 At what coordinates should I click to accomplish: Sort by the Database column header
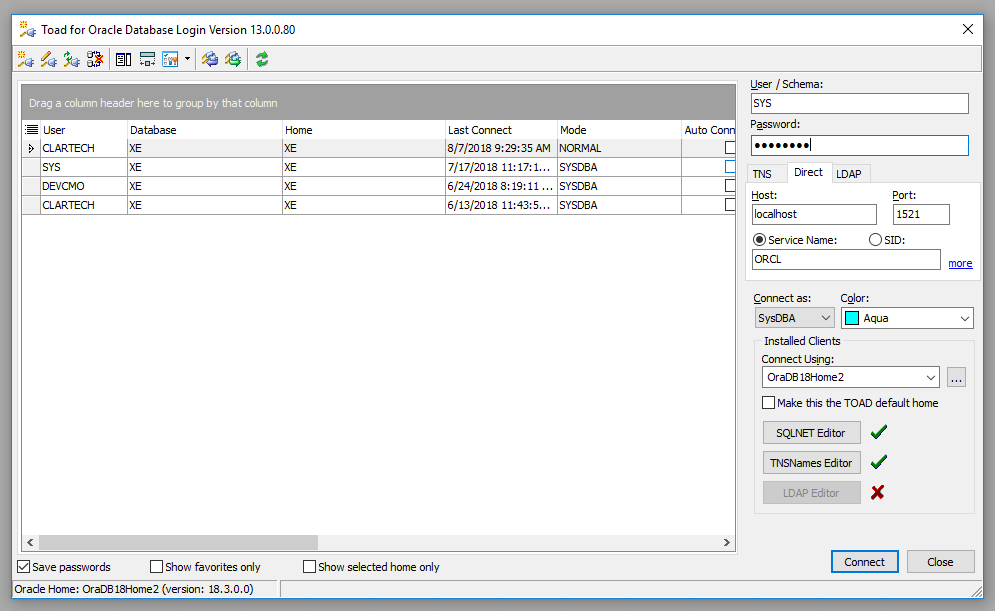click(204, 130)
